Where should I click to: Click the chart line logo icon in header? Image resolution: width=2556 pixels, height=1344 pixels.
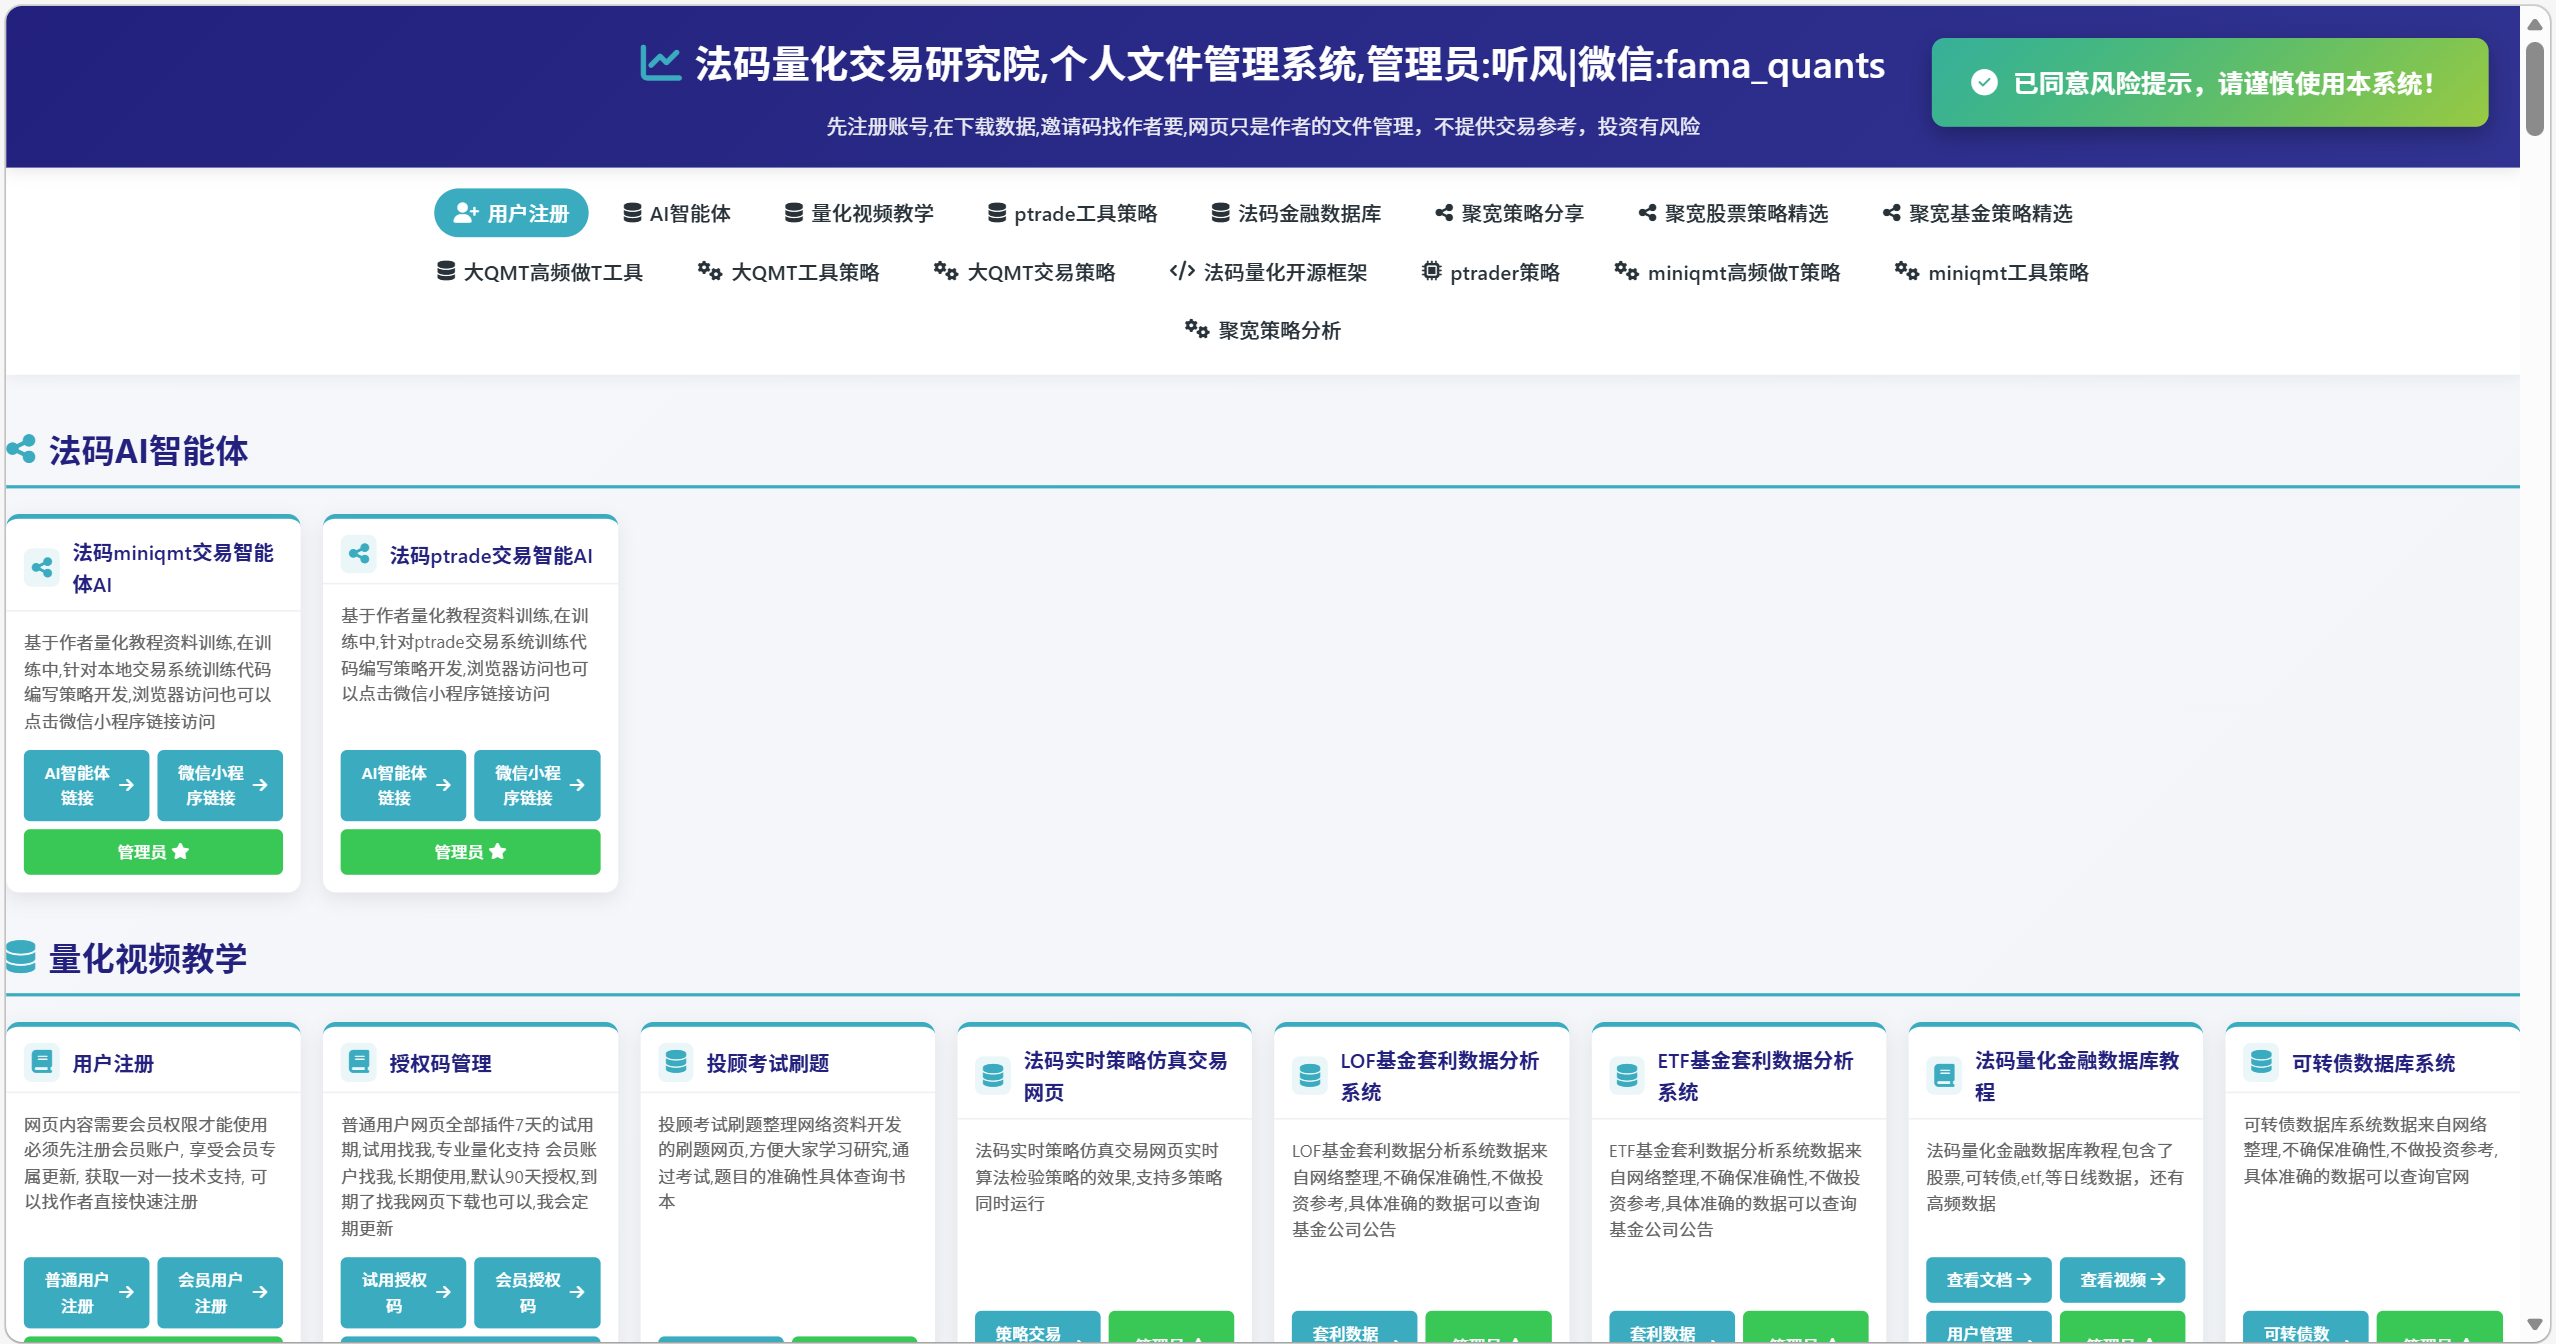(661, 63)
